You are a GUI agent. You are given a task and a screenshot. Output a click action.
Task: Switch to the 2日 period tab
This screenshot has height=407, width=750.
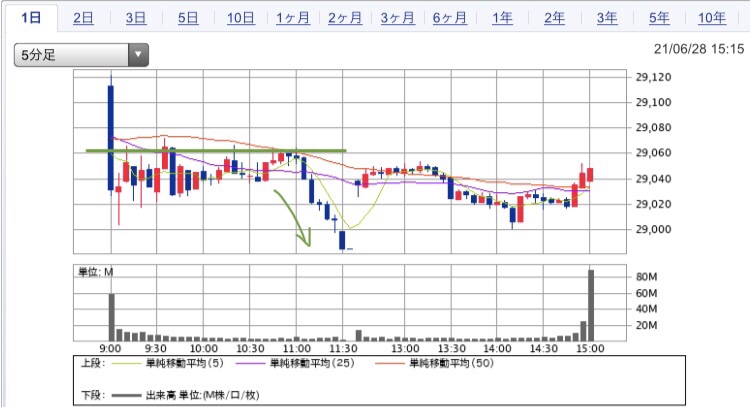point(83,18)
